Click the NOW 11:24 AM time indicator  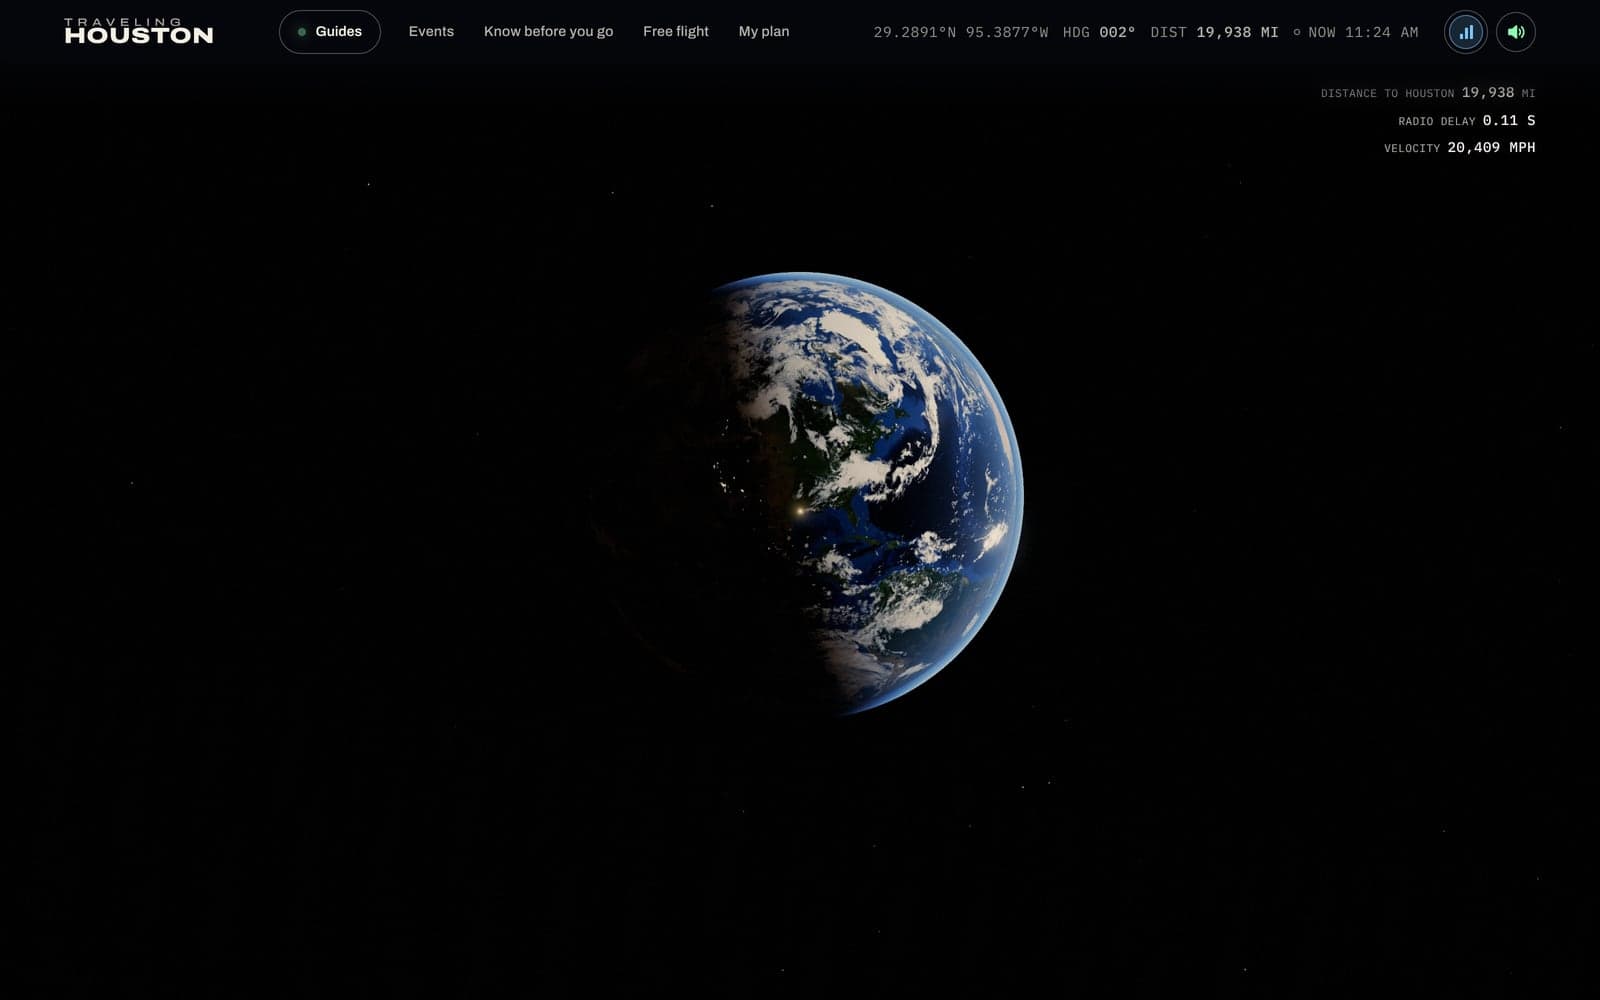1356,32
